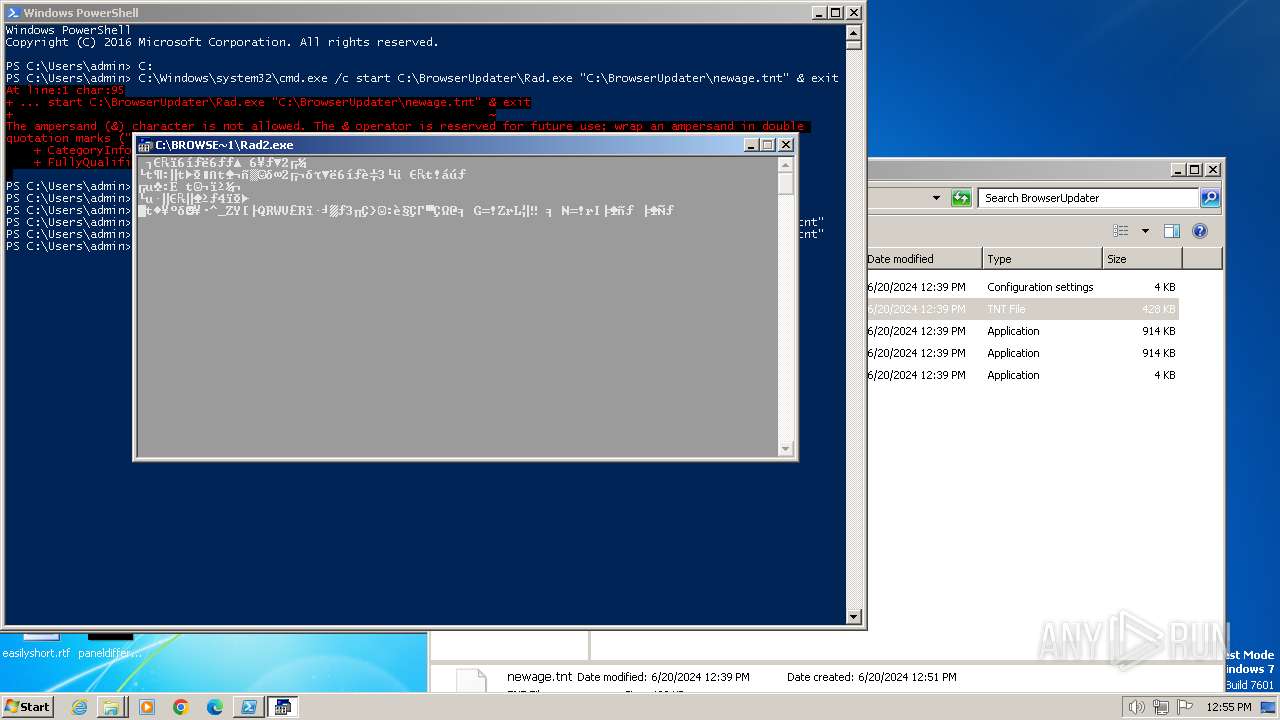
Task: Open Action Center flag icon in tray
Action: click(x=1185, y=707)
